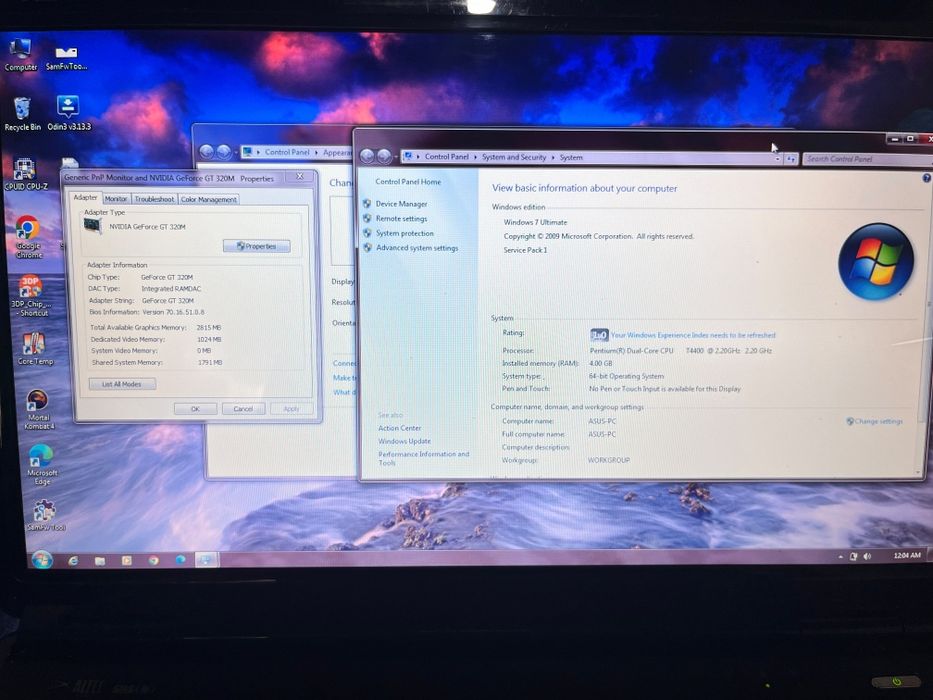The image size is (933, 700).
Task: Open Performance Information and Tools link
Action: (424, 458)
